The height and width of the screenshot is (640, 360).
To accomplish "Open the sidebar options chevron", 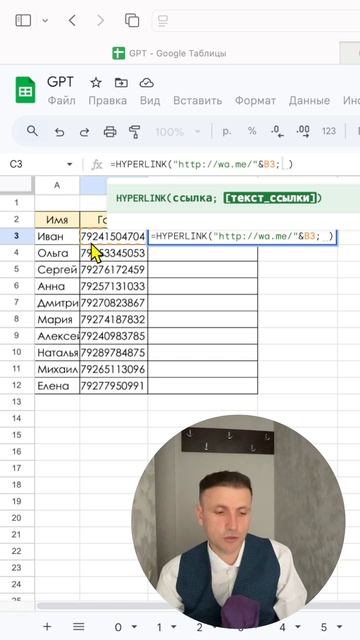I will coord(45,20).
